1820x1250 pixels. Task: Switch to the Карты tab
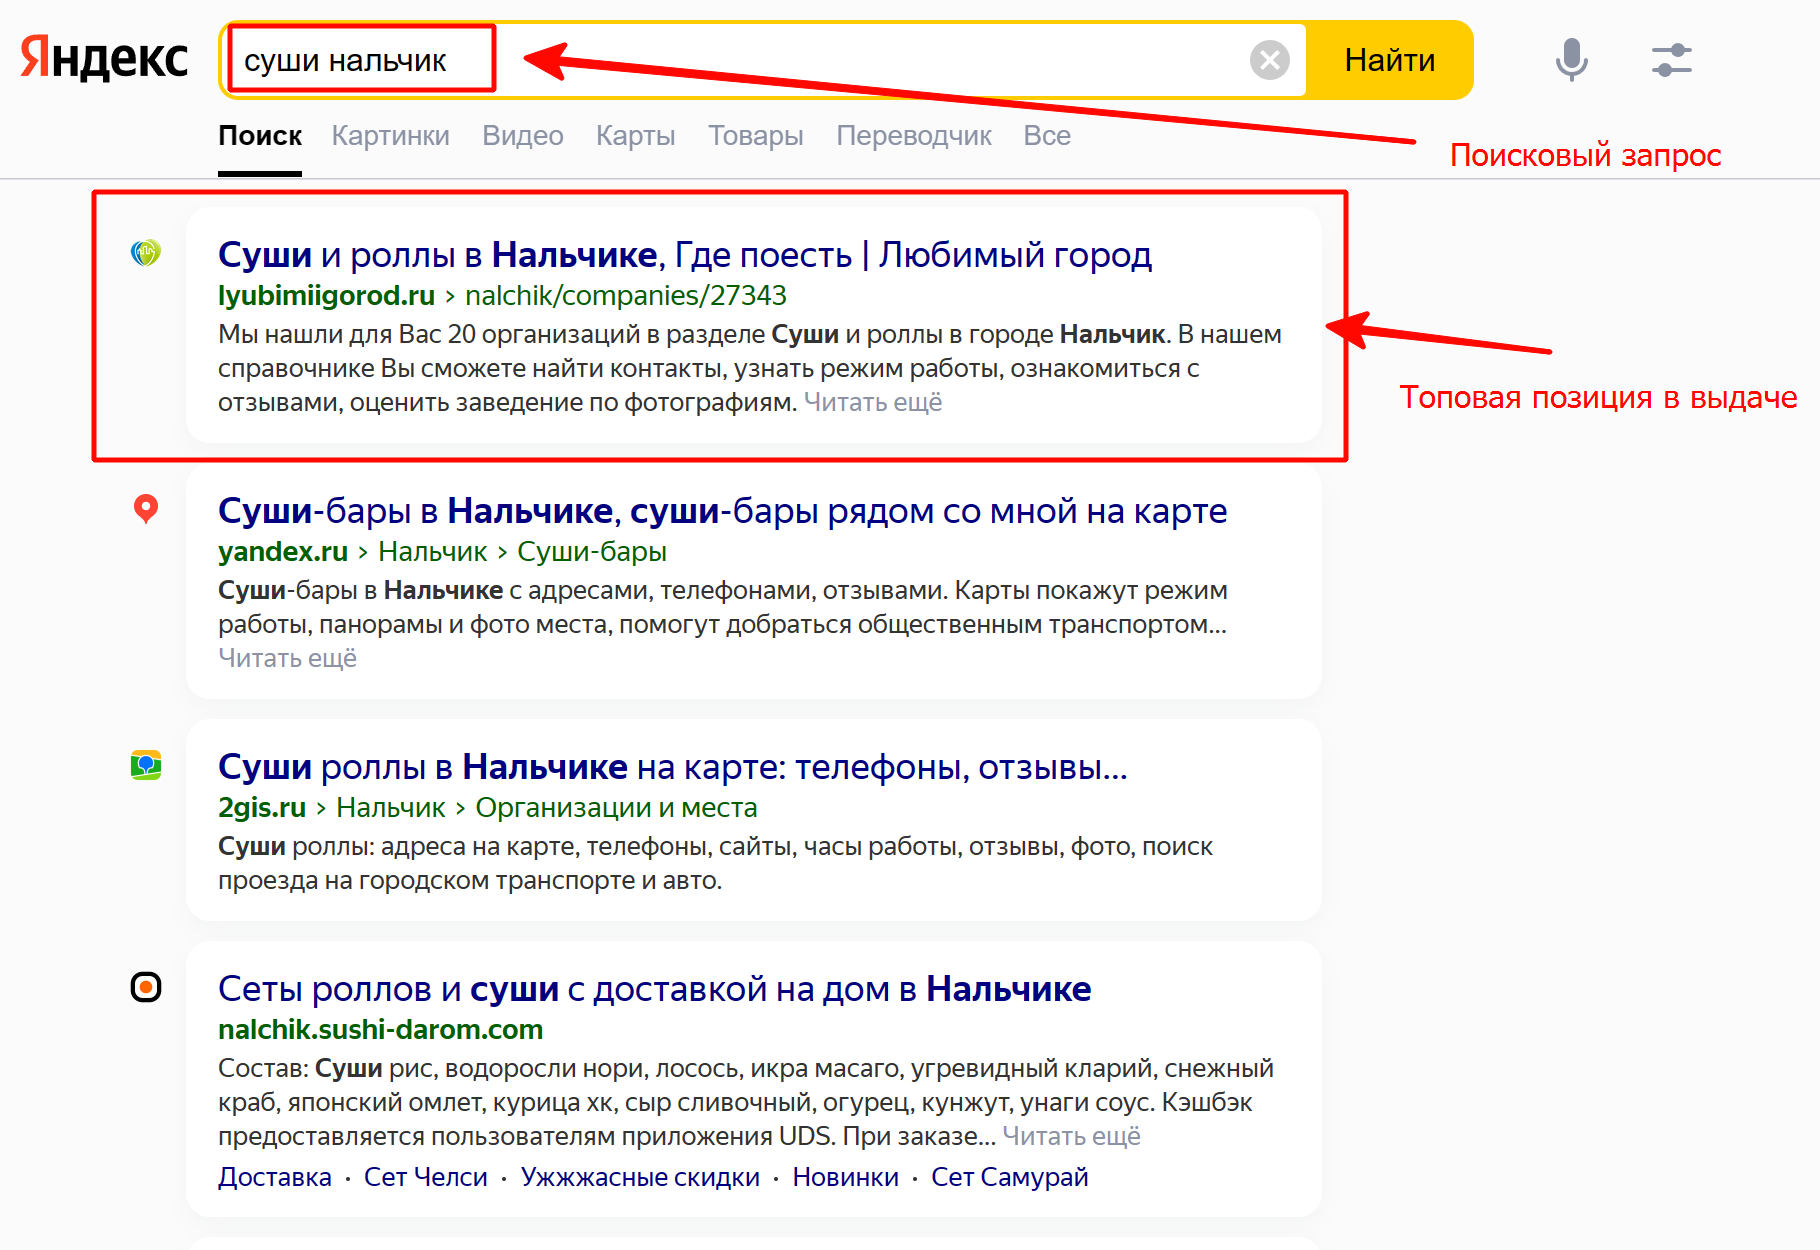click(x=636, y=136)
